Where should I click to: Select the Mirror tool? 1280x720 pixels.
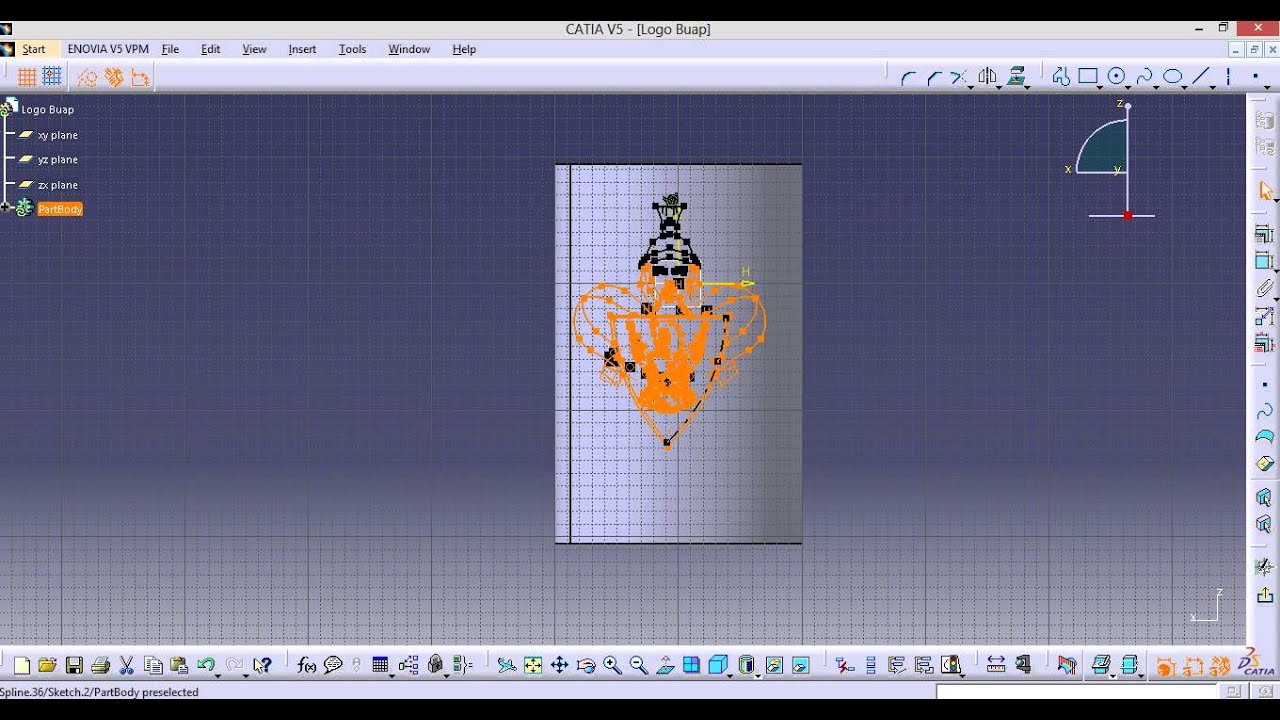coord(987,77)
